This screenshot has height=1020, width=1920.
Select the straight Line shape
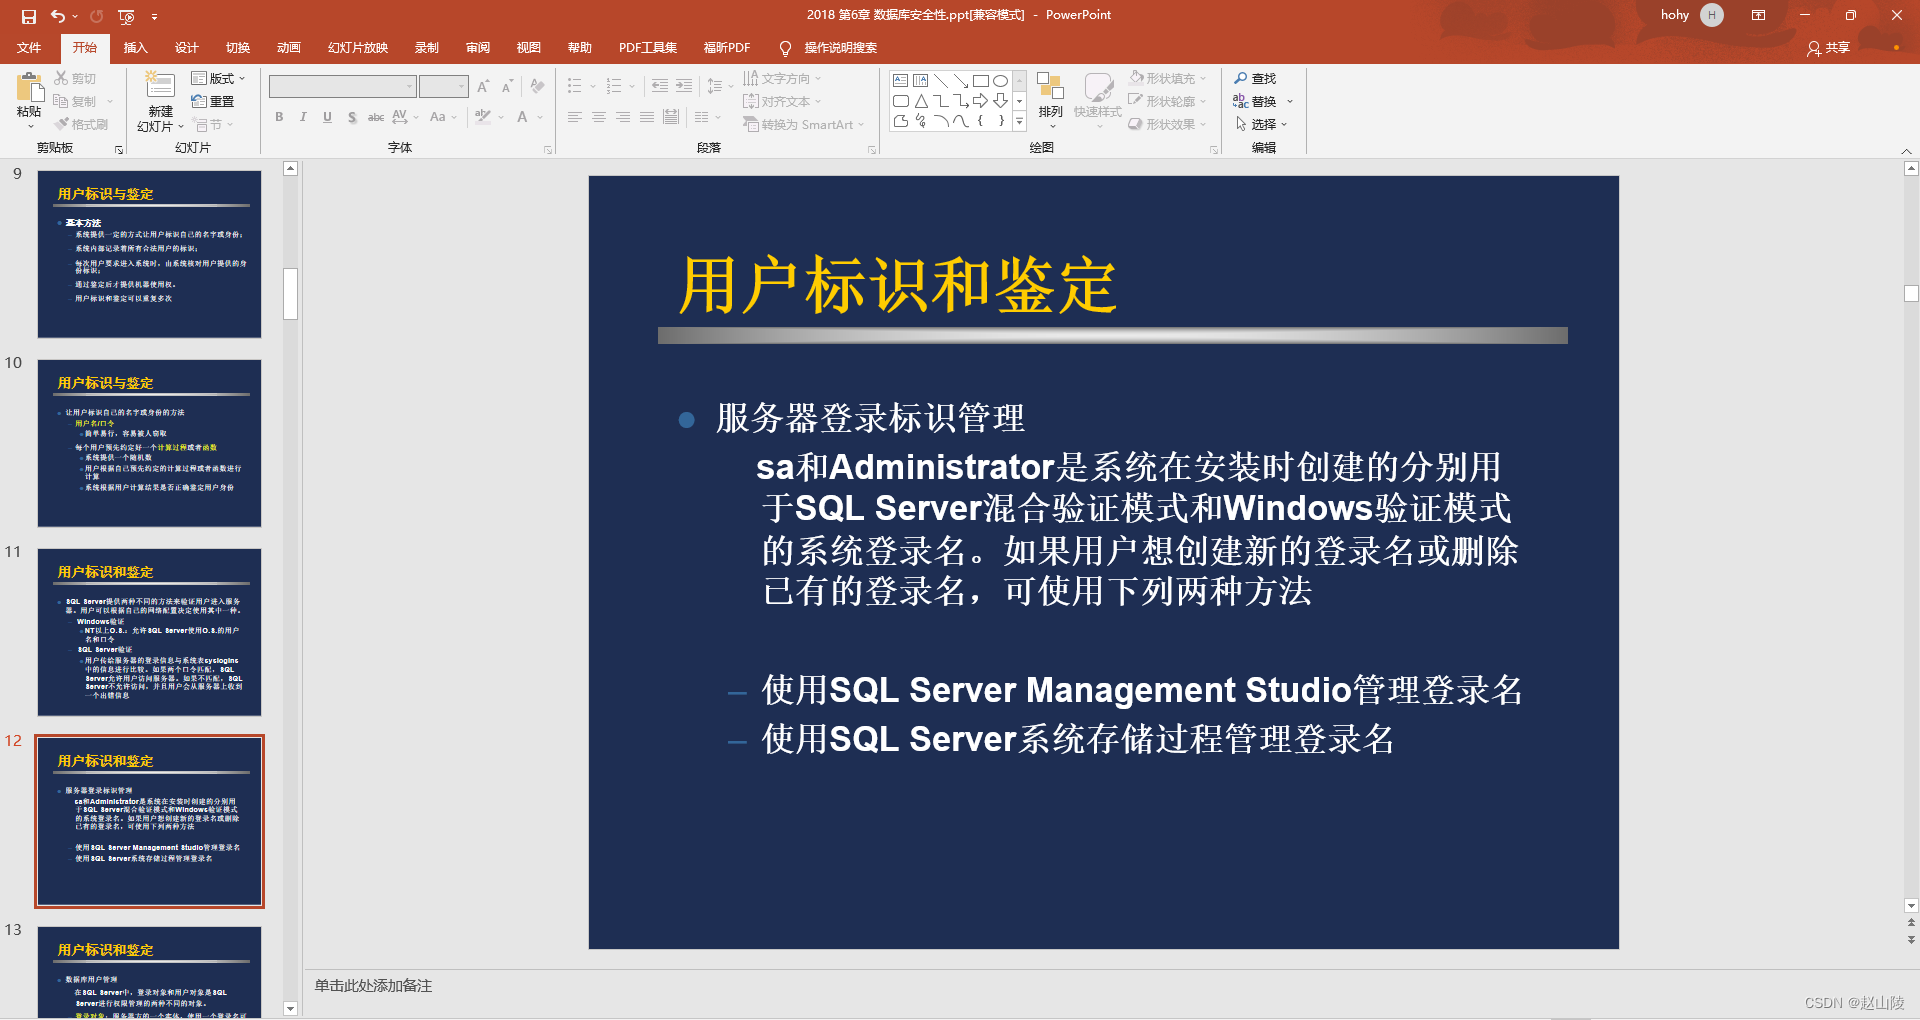click(x=941, y=81)
